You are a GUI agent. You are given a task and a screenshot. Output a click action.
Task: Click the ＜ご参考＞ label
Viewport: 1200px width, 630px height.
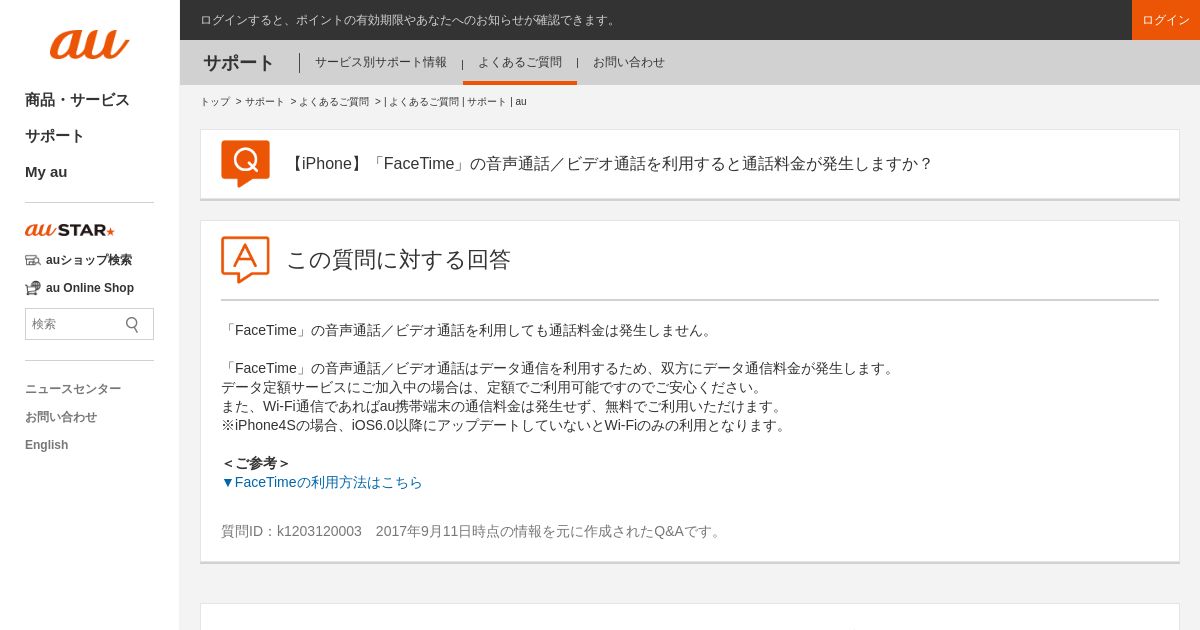coord(255,463)
